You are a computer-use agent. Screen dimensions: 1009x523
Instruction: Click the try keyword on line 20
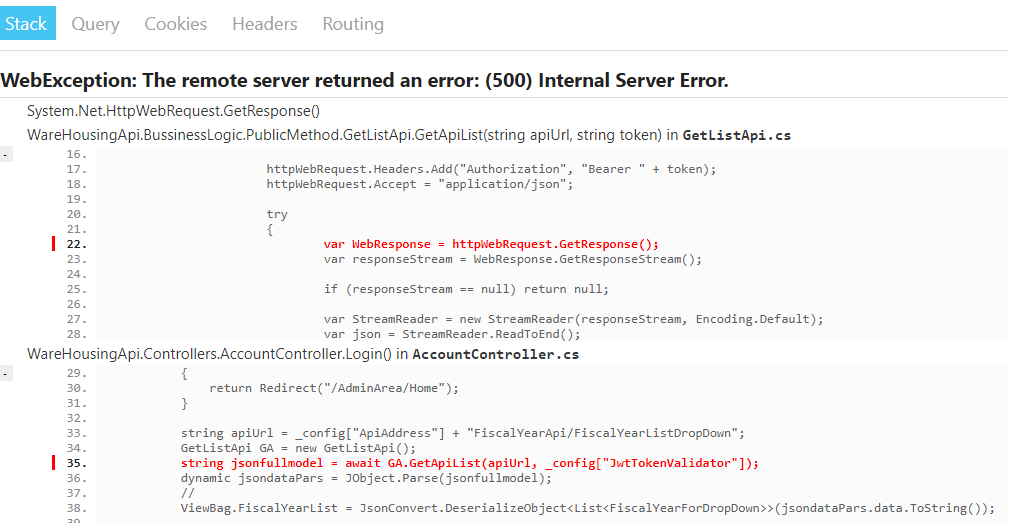(277, 214)
